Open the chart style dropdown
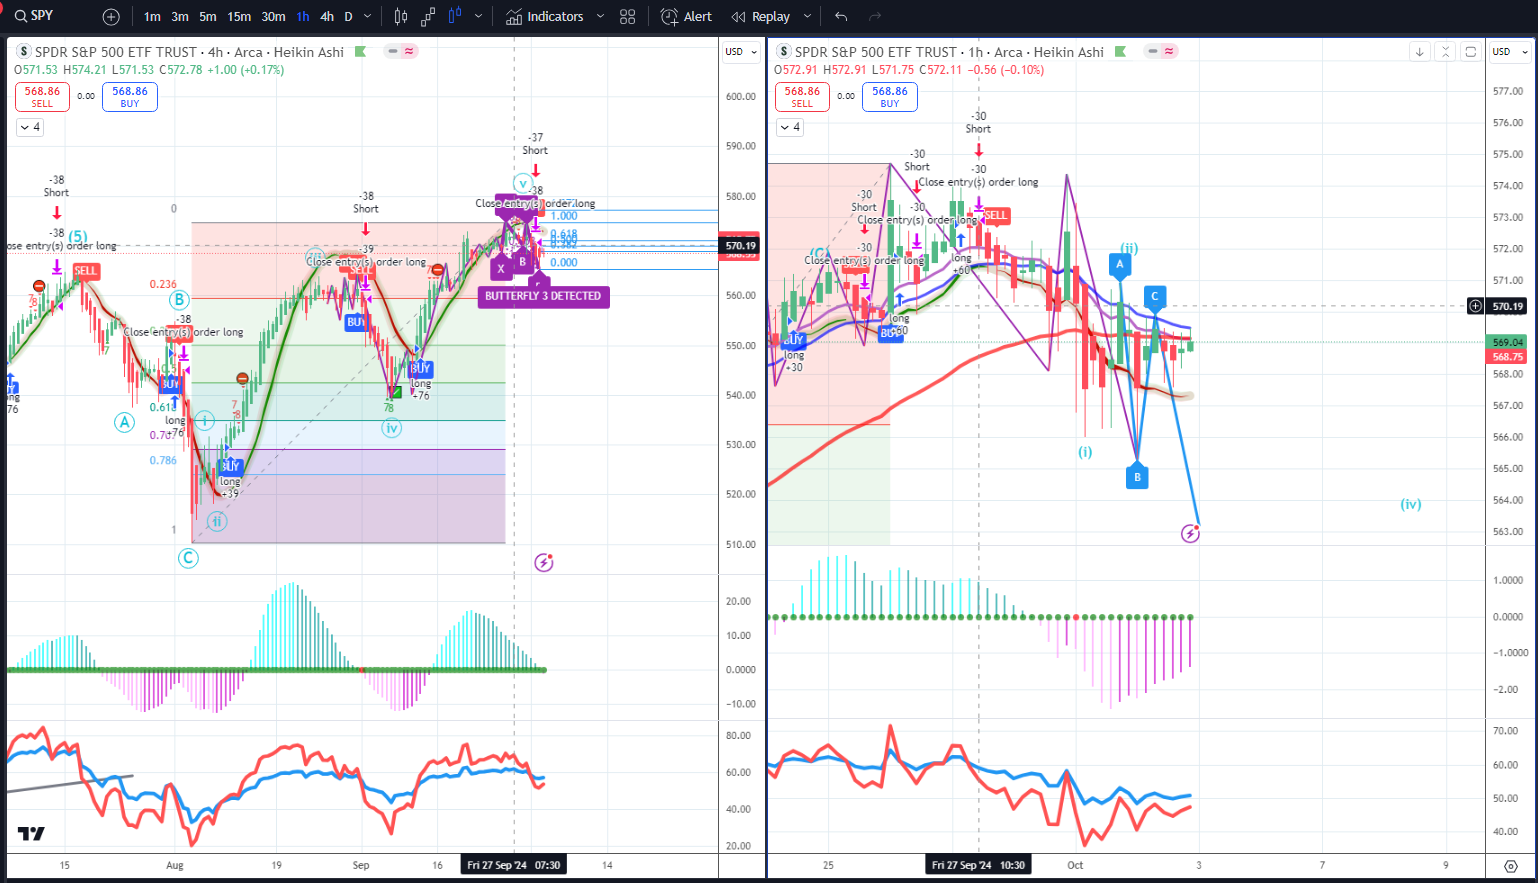The width and height of the screenshot is (1538, 883). coord(479,17)
